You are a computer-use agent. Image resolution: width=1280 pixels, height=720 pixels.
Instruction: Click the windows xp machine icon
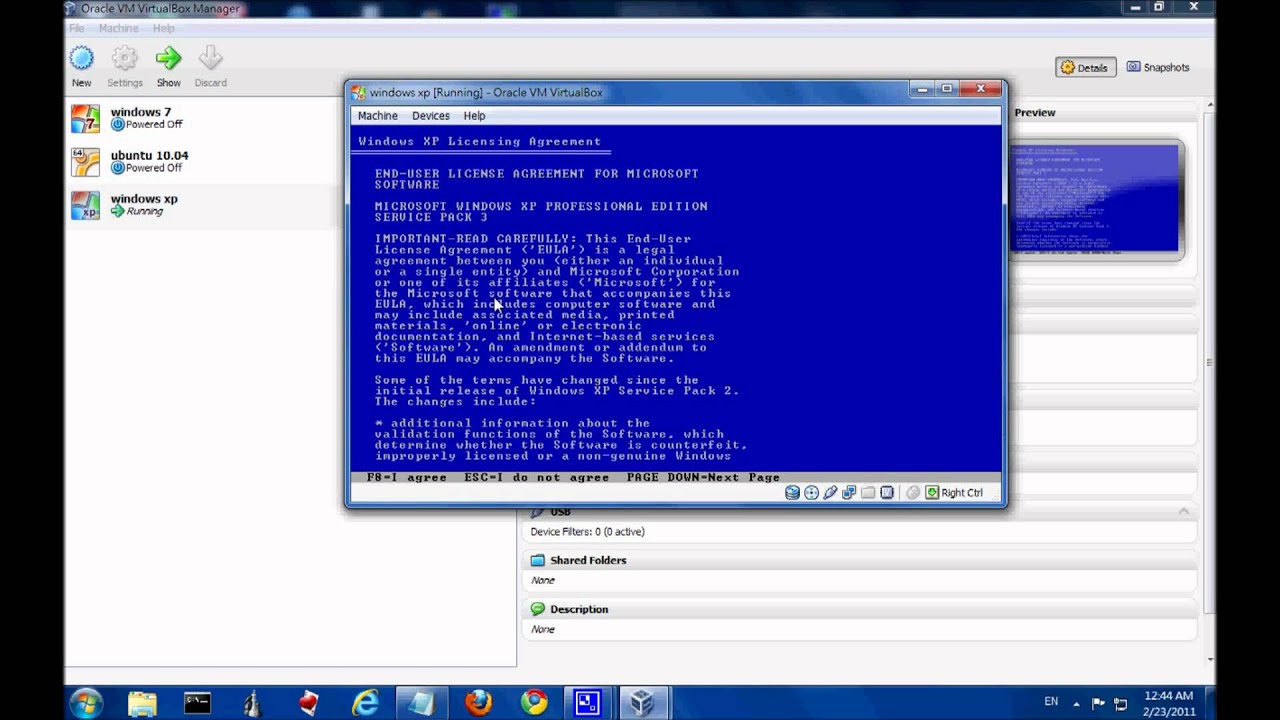point(85,205)
